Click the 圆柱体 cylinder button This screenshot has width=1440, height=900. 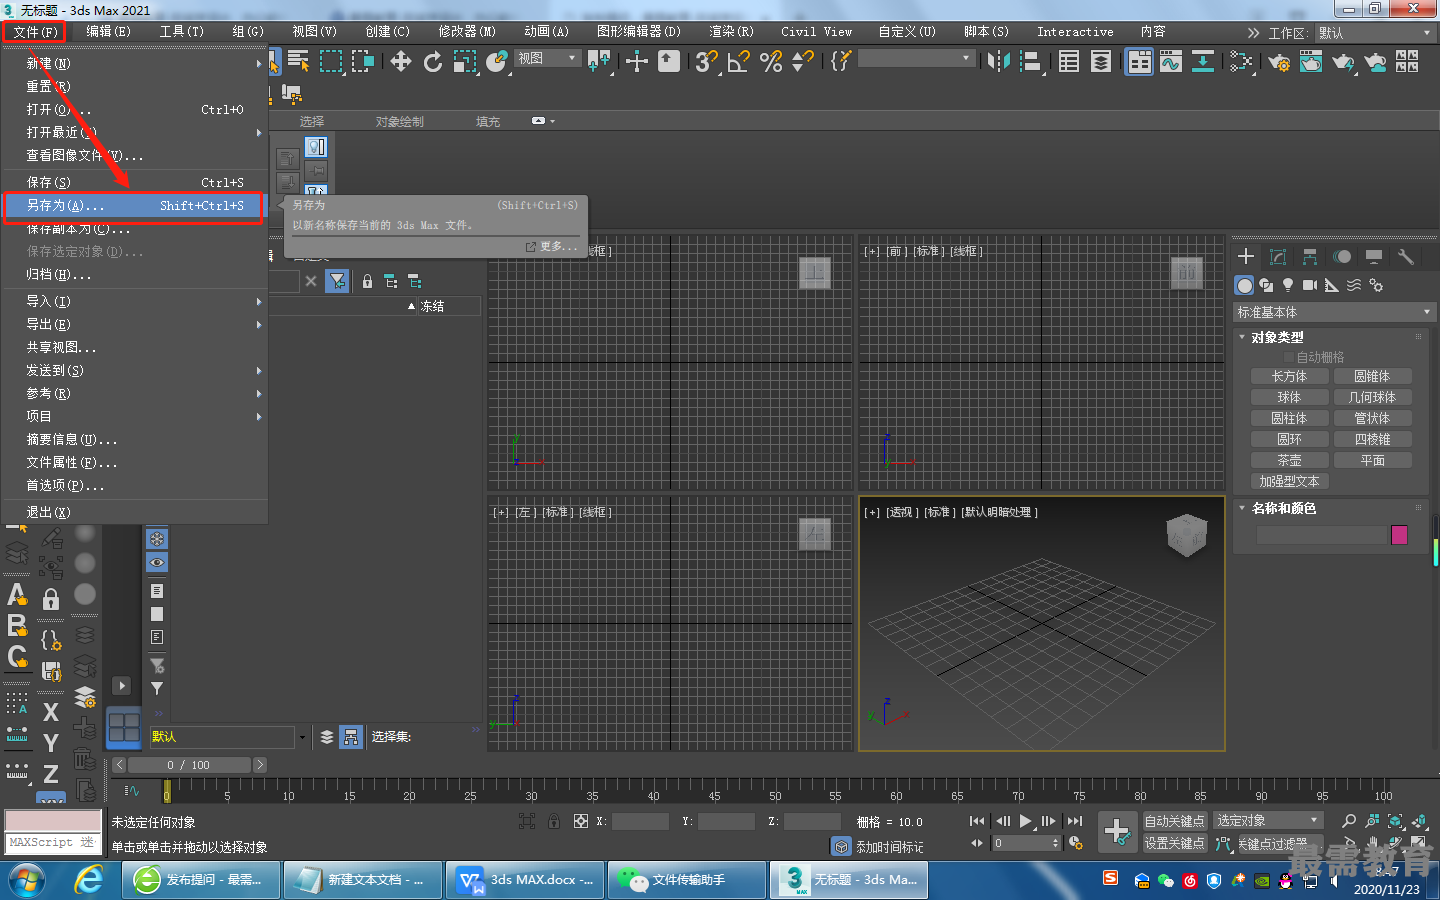point(1289,418)
